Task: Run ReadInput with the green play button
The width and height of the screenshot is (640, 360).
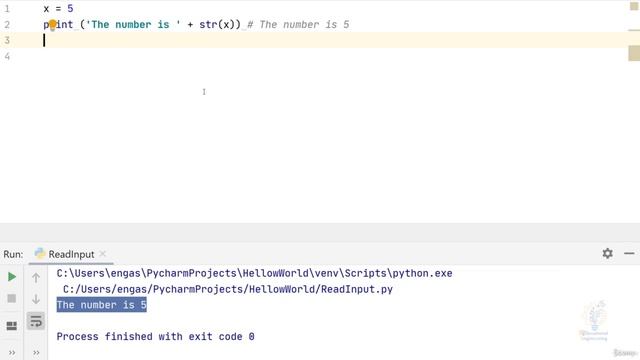Action: tap(12, 277)
